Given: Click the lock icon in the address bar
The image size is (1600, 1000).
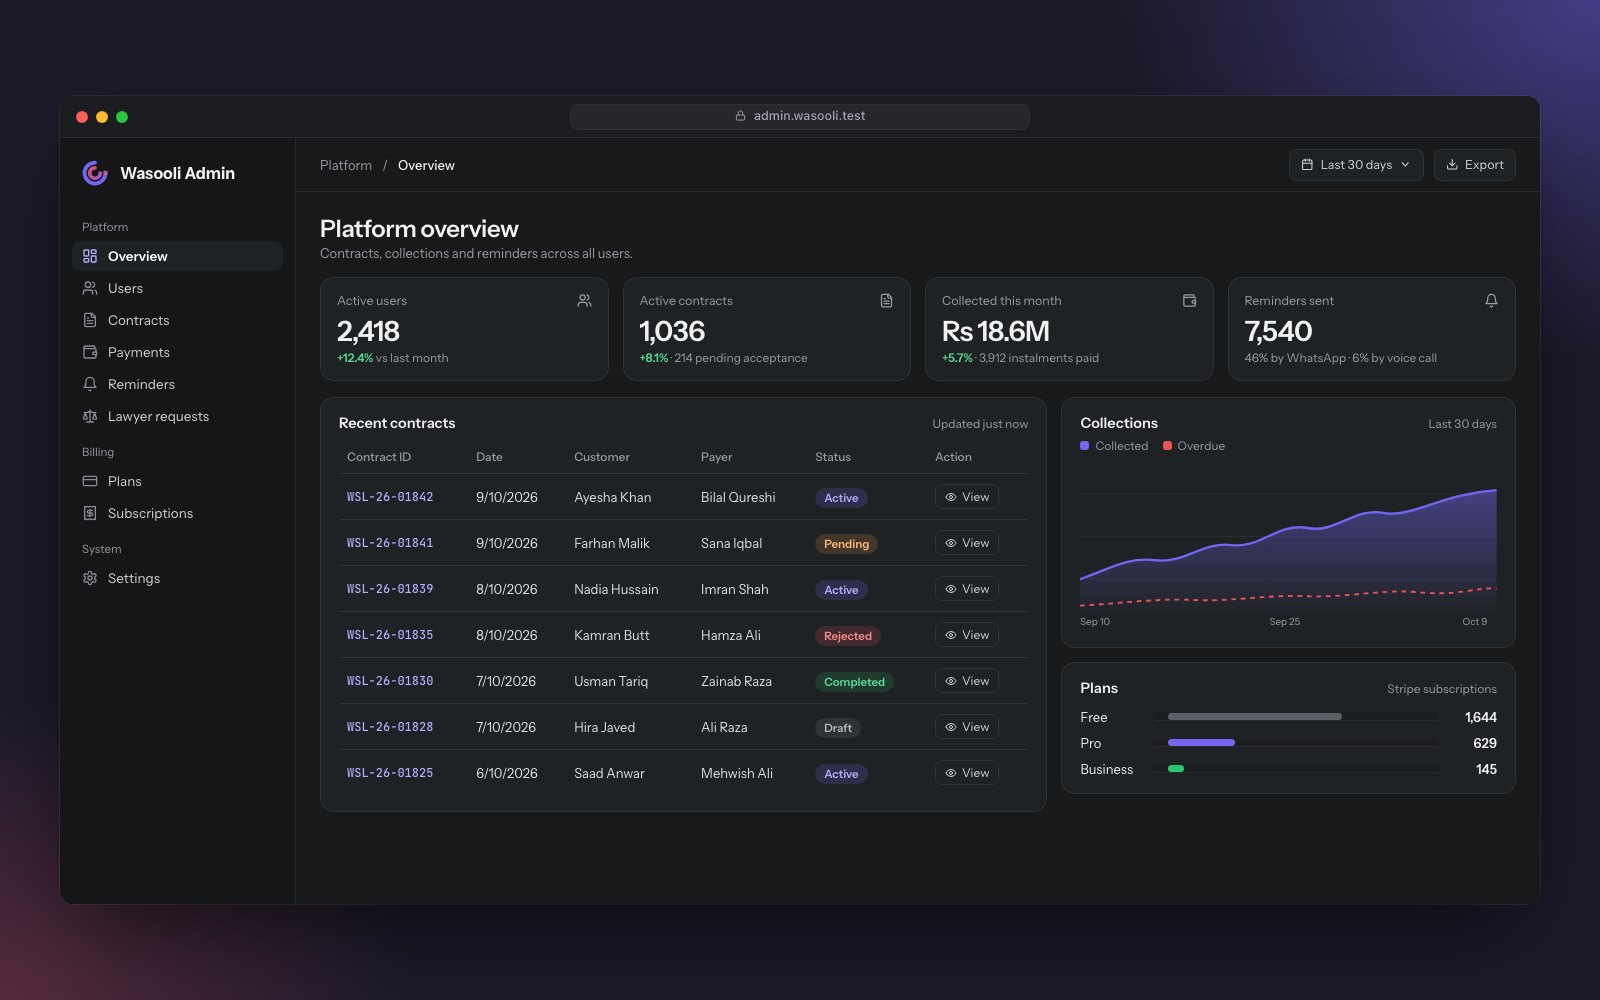Looking at the screenshot, I should (740, 116).
